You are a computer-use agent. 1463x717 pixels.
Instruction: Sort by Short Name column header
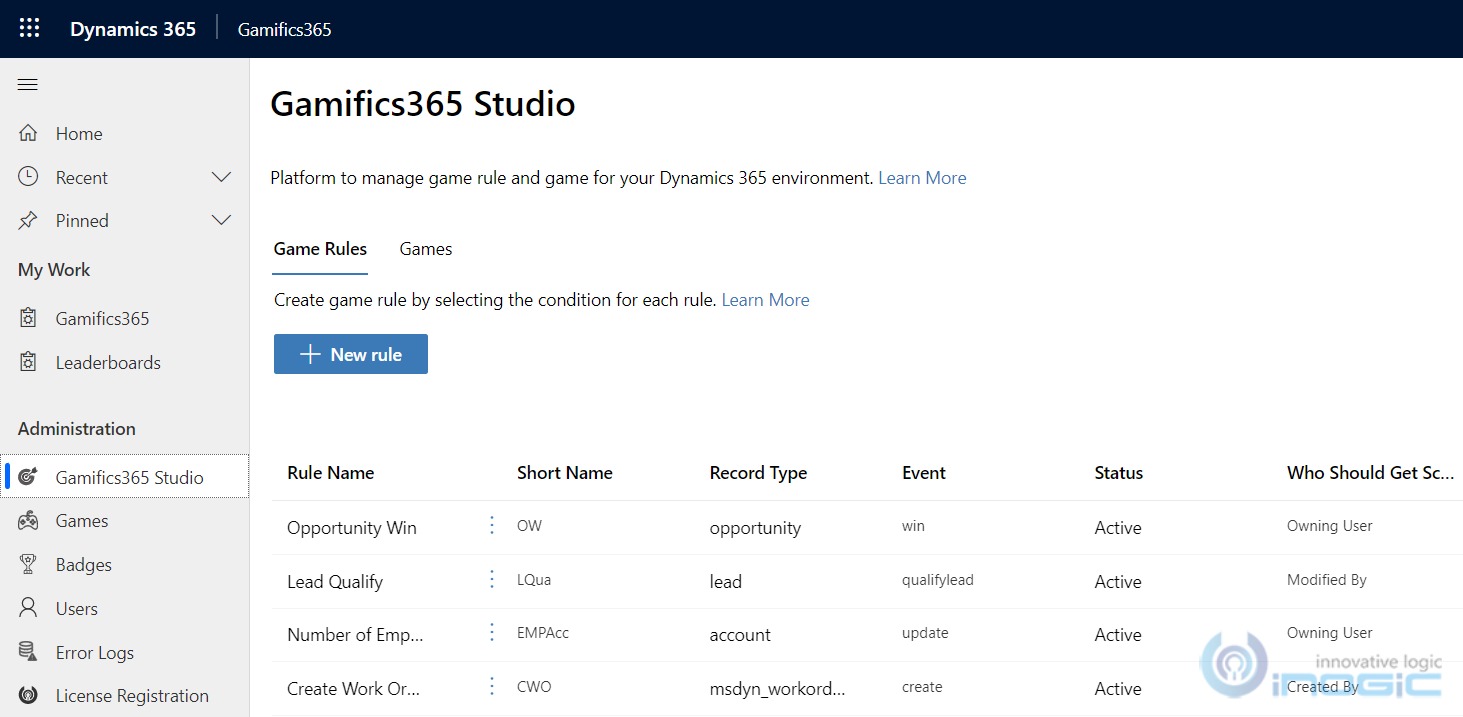[565, 473]
